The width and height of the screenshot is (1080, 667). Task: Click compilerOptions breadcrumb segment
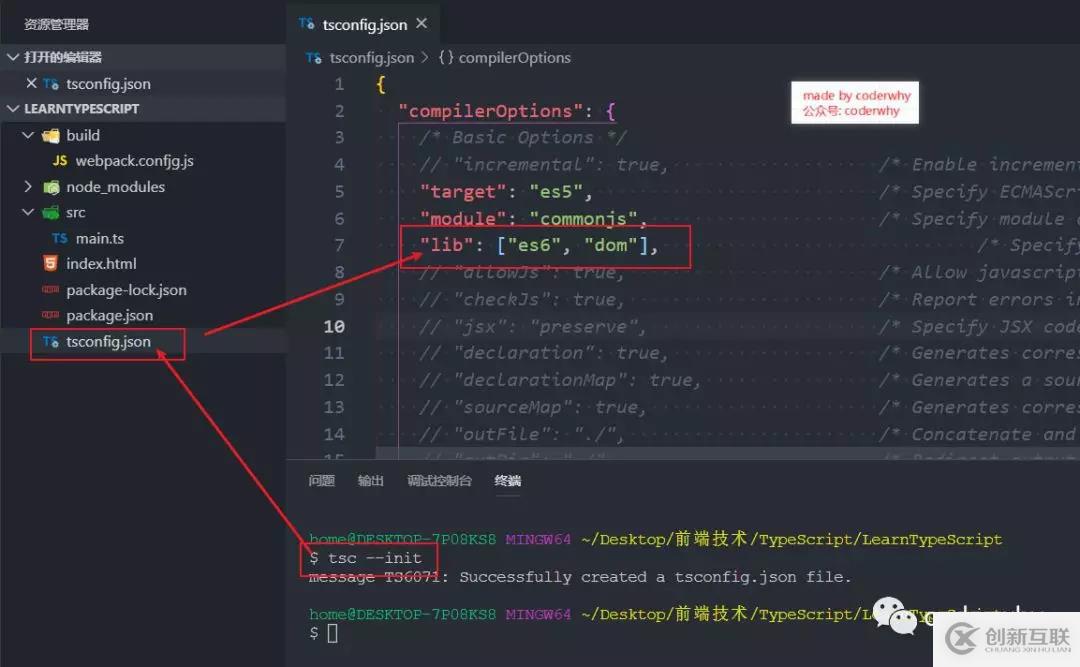[x=515, y=58]
